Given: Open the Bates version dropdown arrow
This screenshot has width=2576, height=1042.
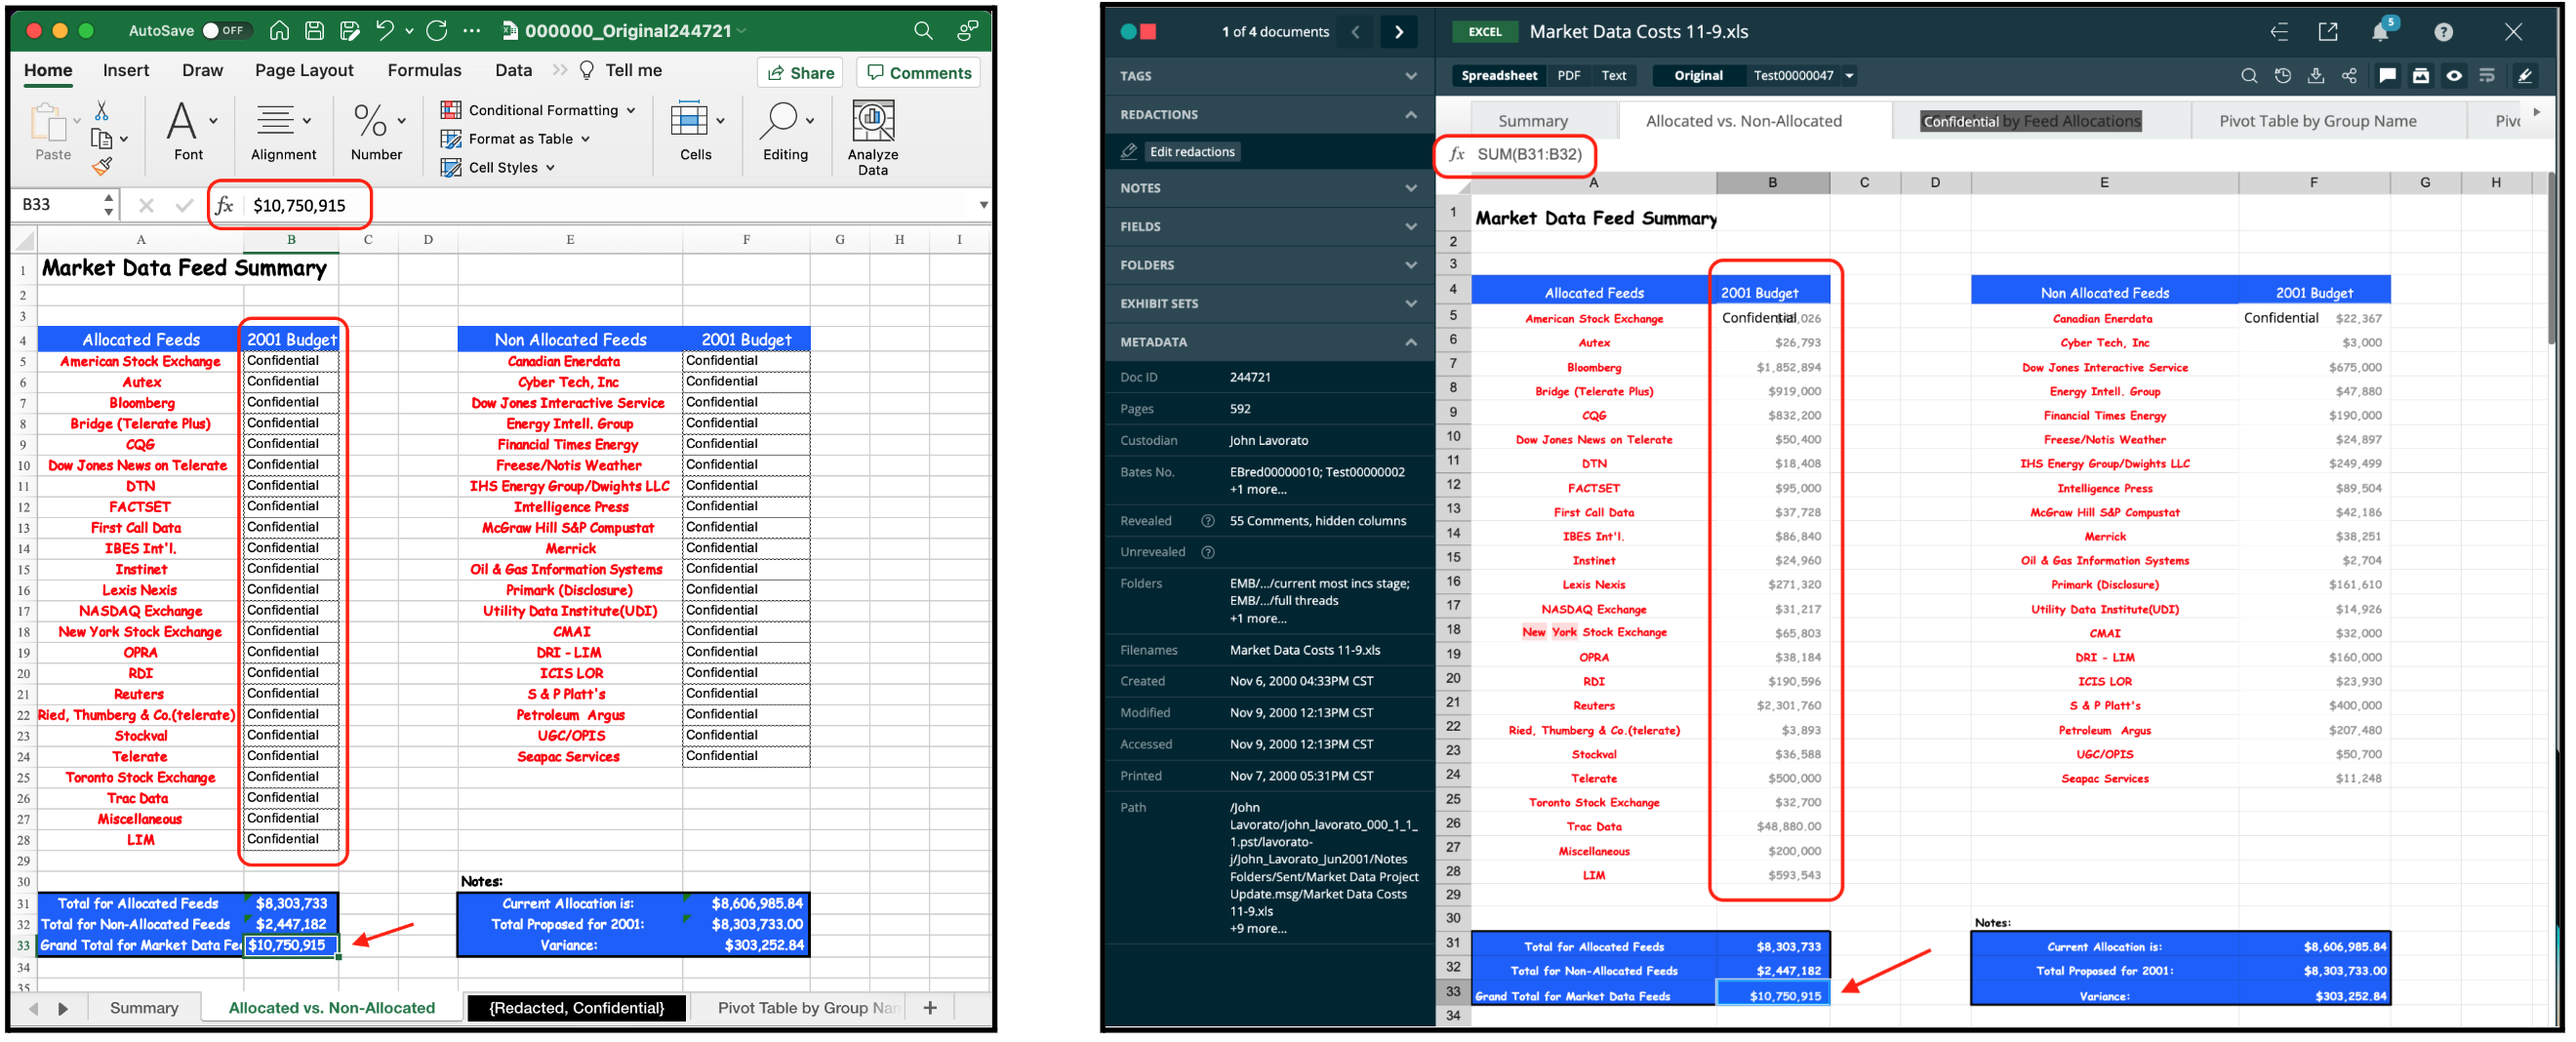Looking at the screenshot, I should [1849, 75].
